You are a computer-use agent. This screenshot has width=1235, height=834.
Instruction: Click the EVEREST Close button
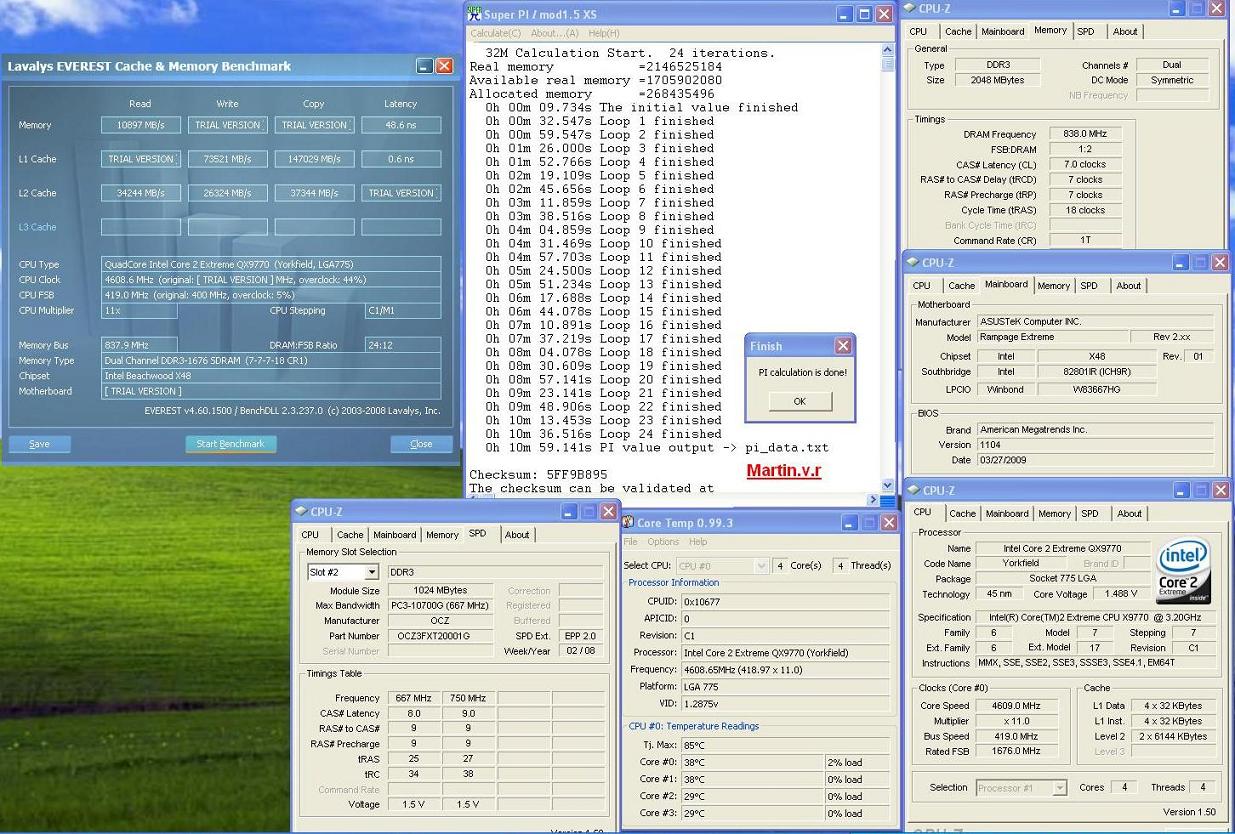(x=421, y=444)
